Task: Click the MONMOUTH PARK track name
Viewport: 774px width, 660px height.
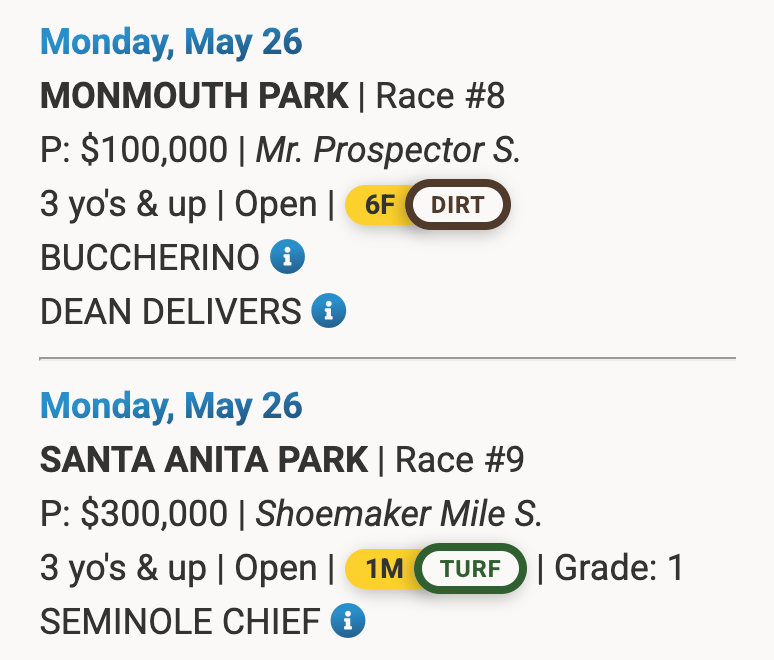Action: point(194,95)
